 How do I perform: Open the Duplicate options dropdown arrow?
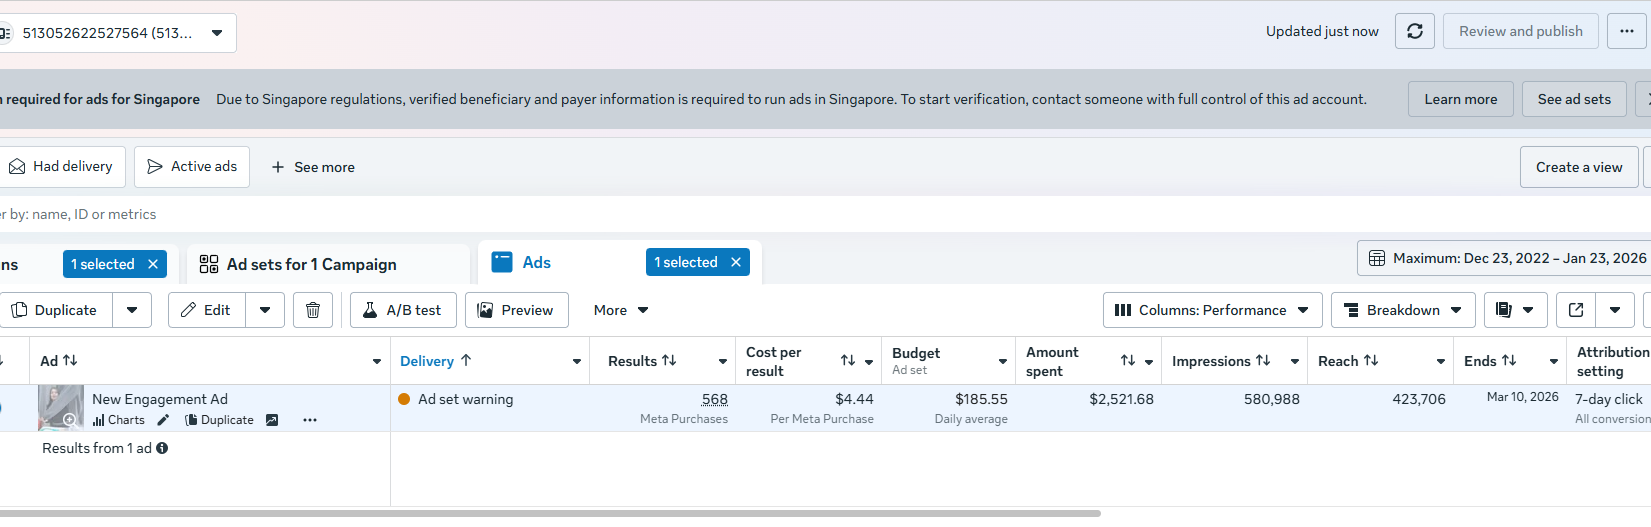point(132,310)
